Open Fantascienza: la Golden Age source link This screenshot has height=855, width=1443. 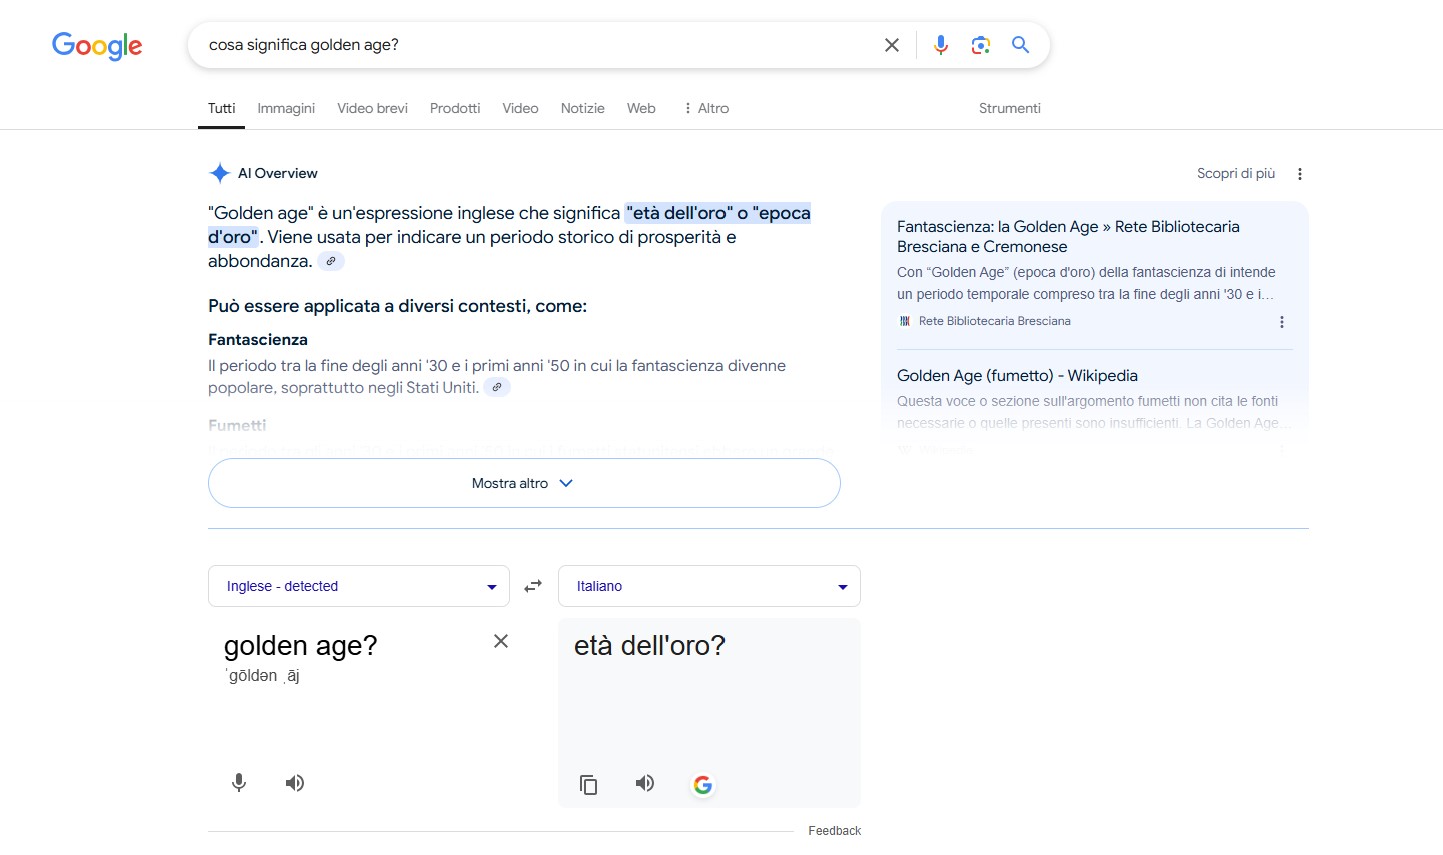pyautogui.click(x=1068, y=236)
